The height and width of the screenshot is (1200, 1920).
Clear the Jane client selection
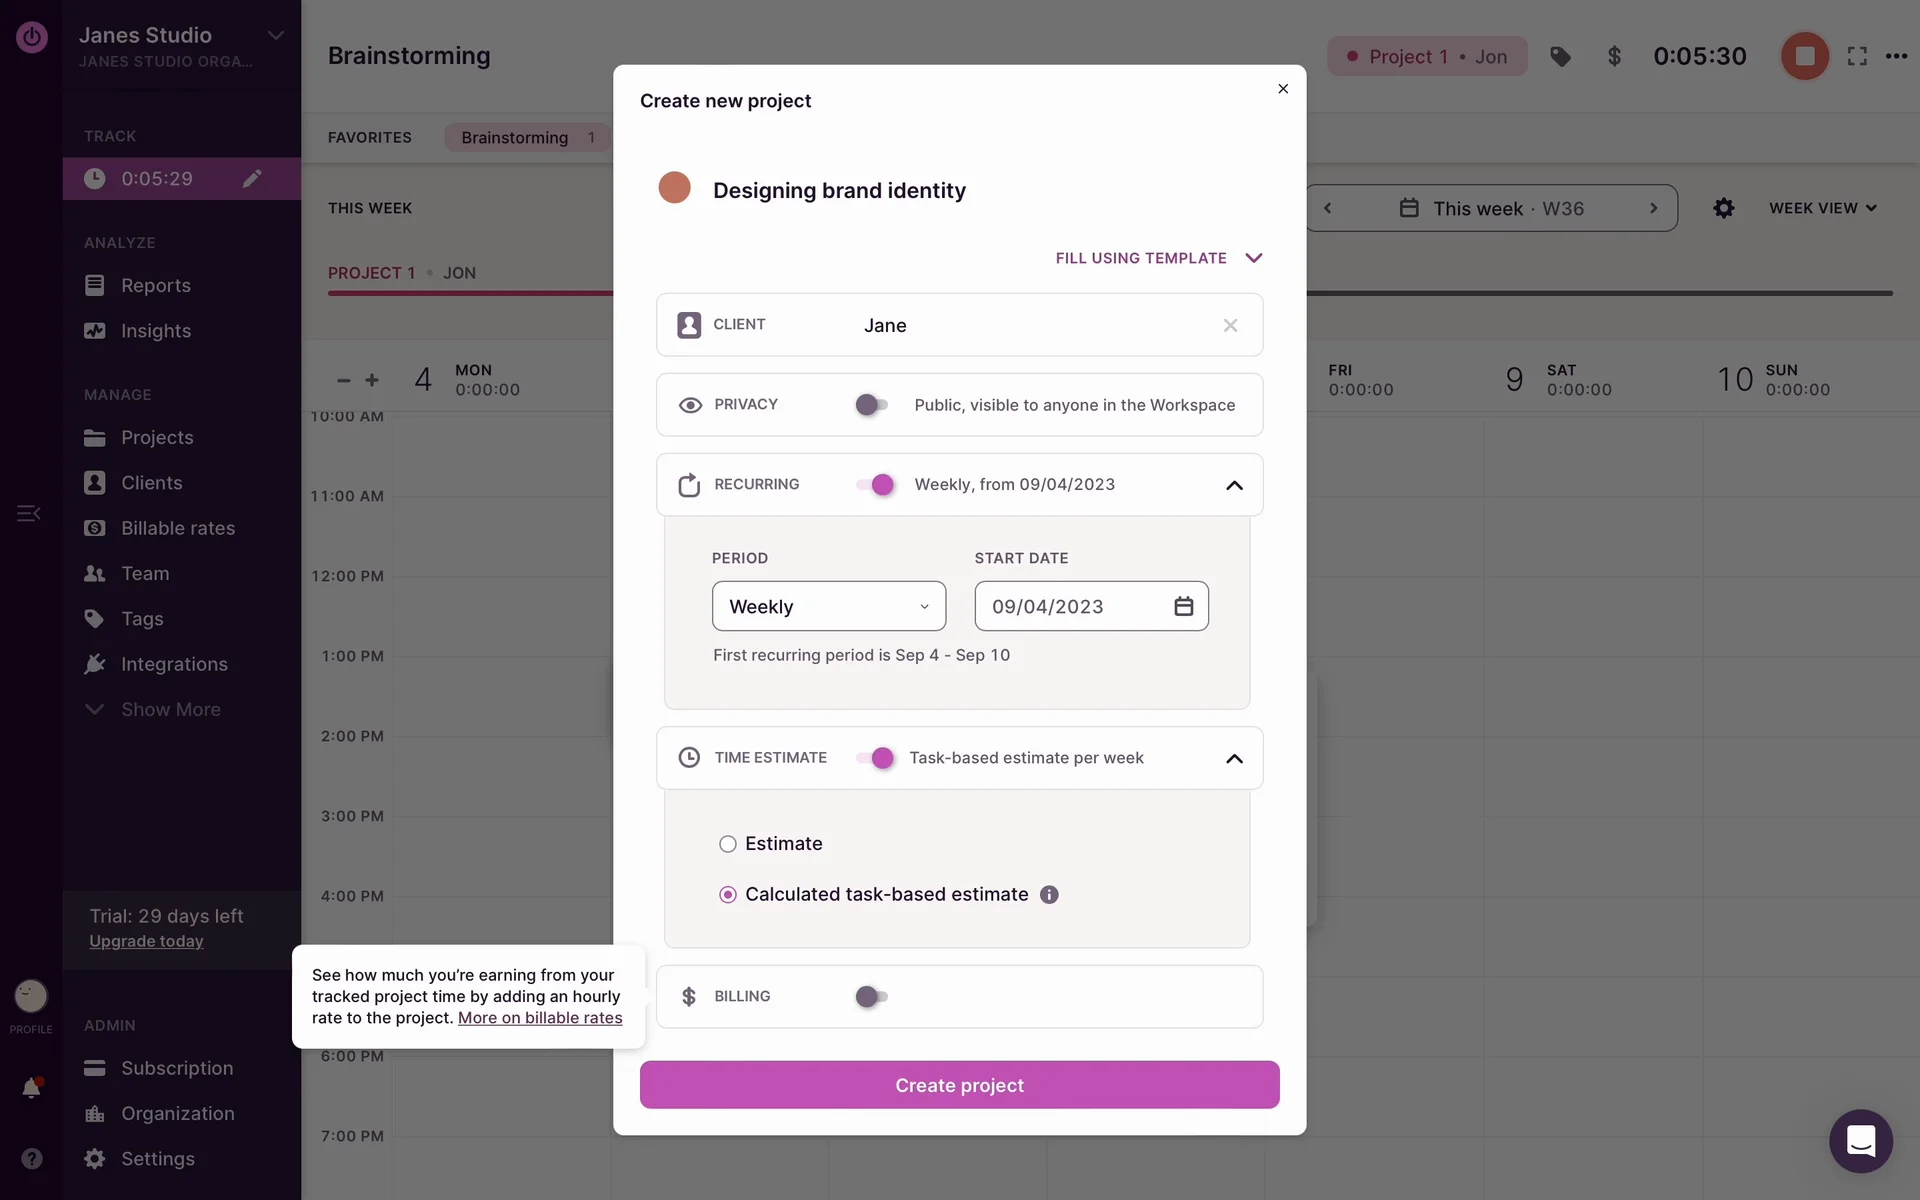(x=1230, y=325)
